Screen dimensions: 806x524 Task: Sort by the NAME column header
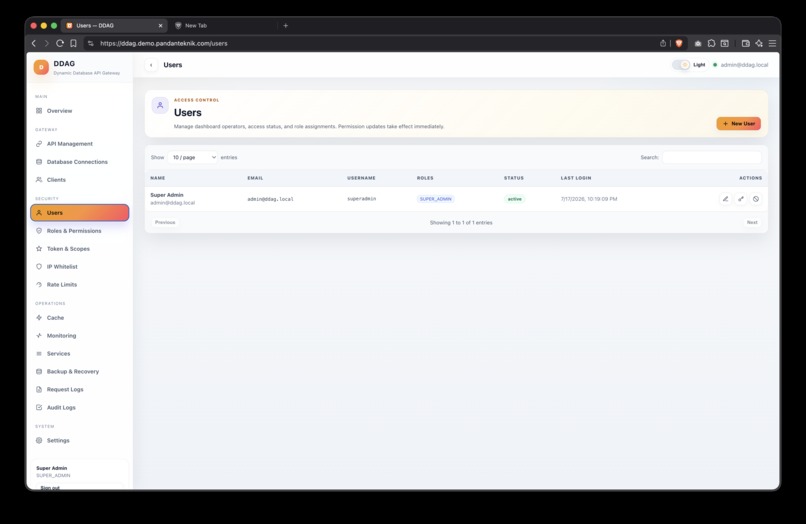point(158,178)
